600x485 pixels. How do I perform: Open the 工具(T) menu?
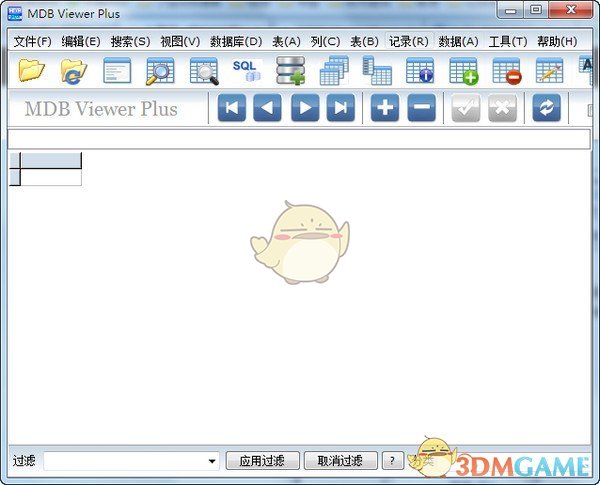[508, 41]
